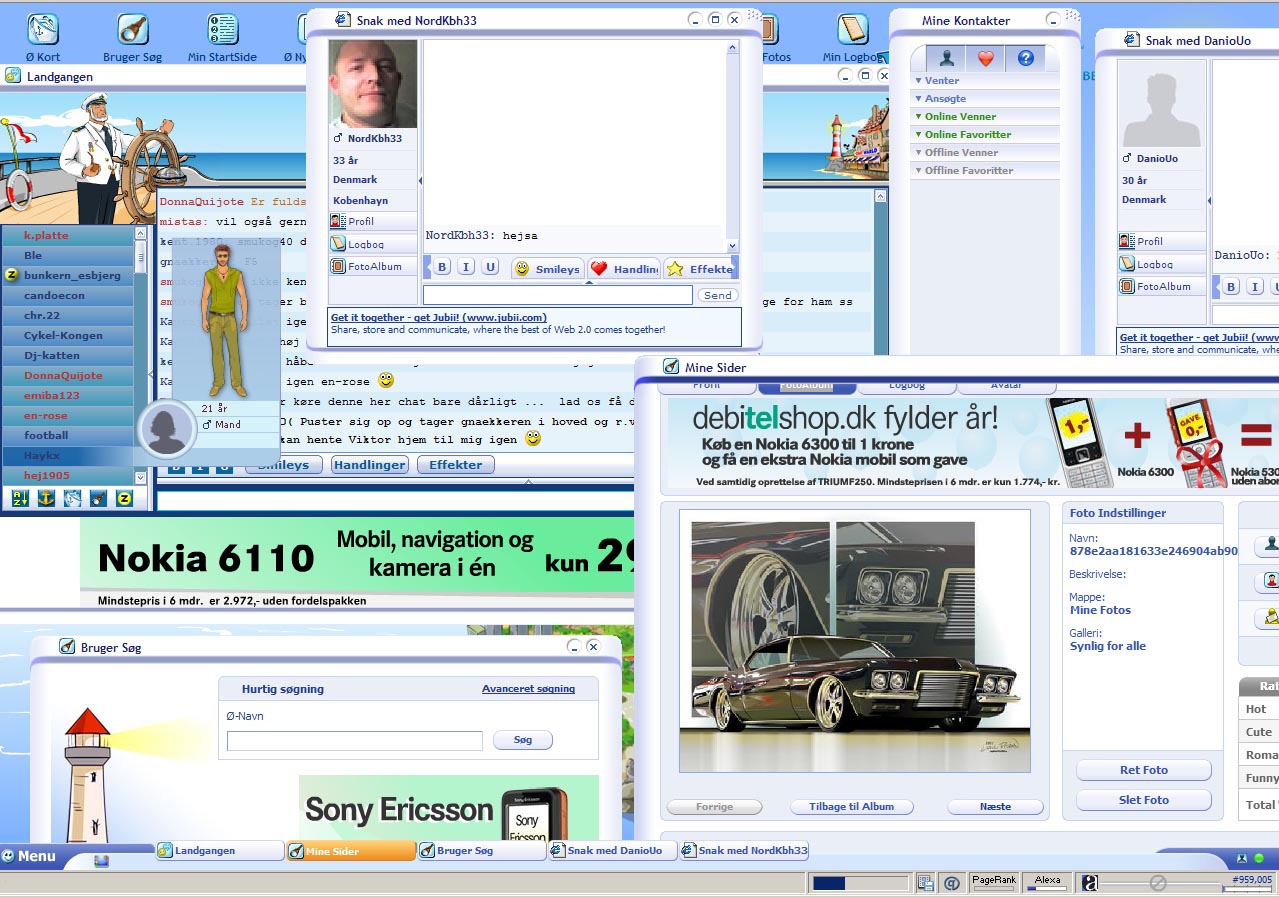Toggle italic in NordKbh33 chat

click(x=466, y=267)
